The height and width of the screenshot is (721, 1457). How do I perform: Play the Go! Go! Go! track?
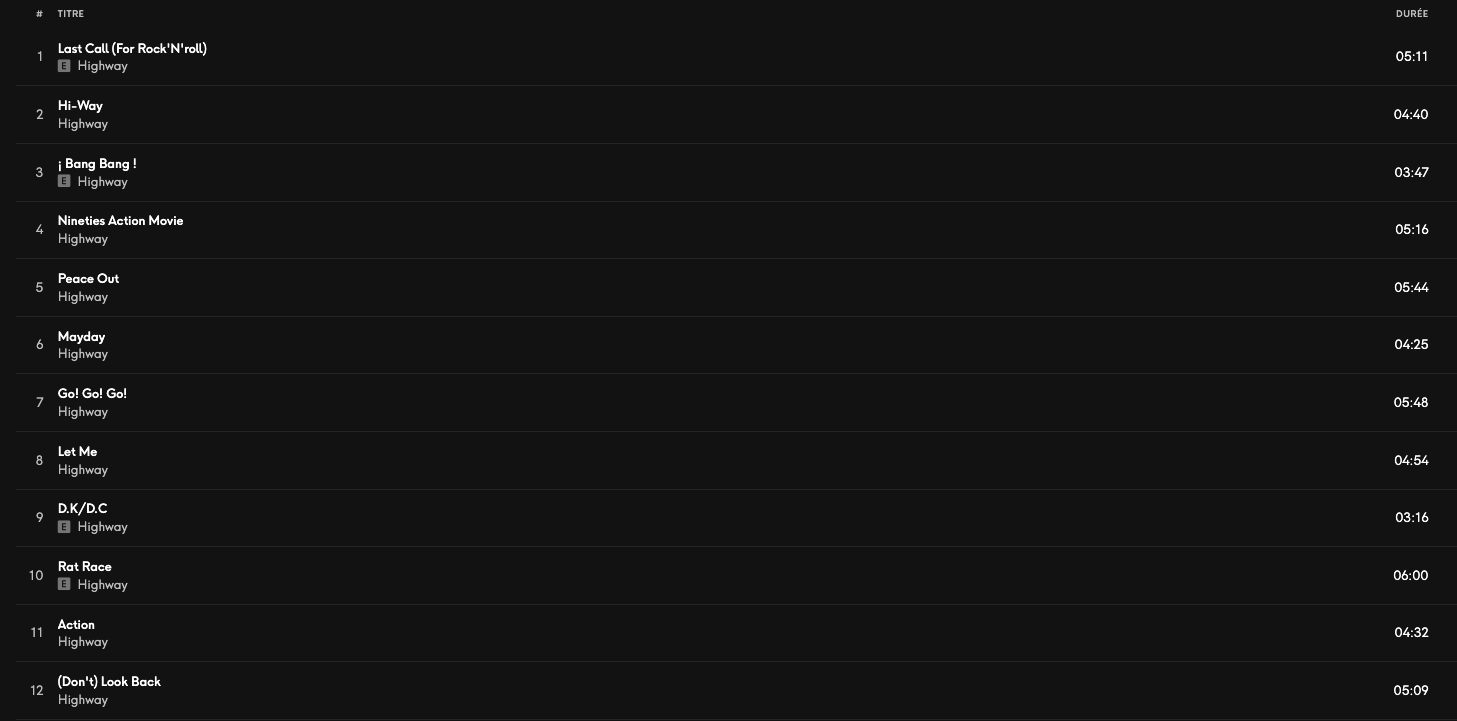click(92, 394)
